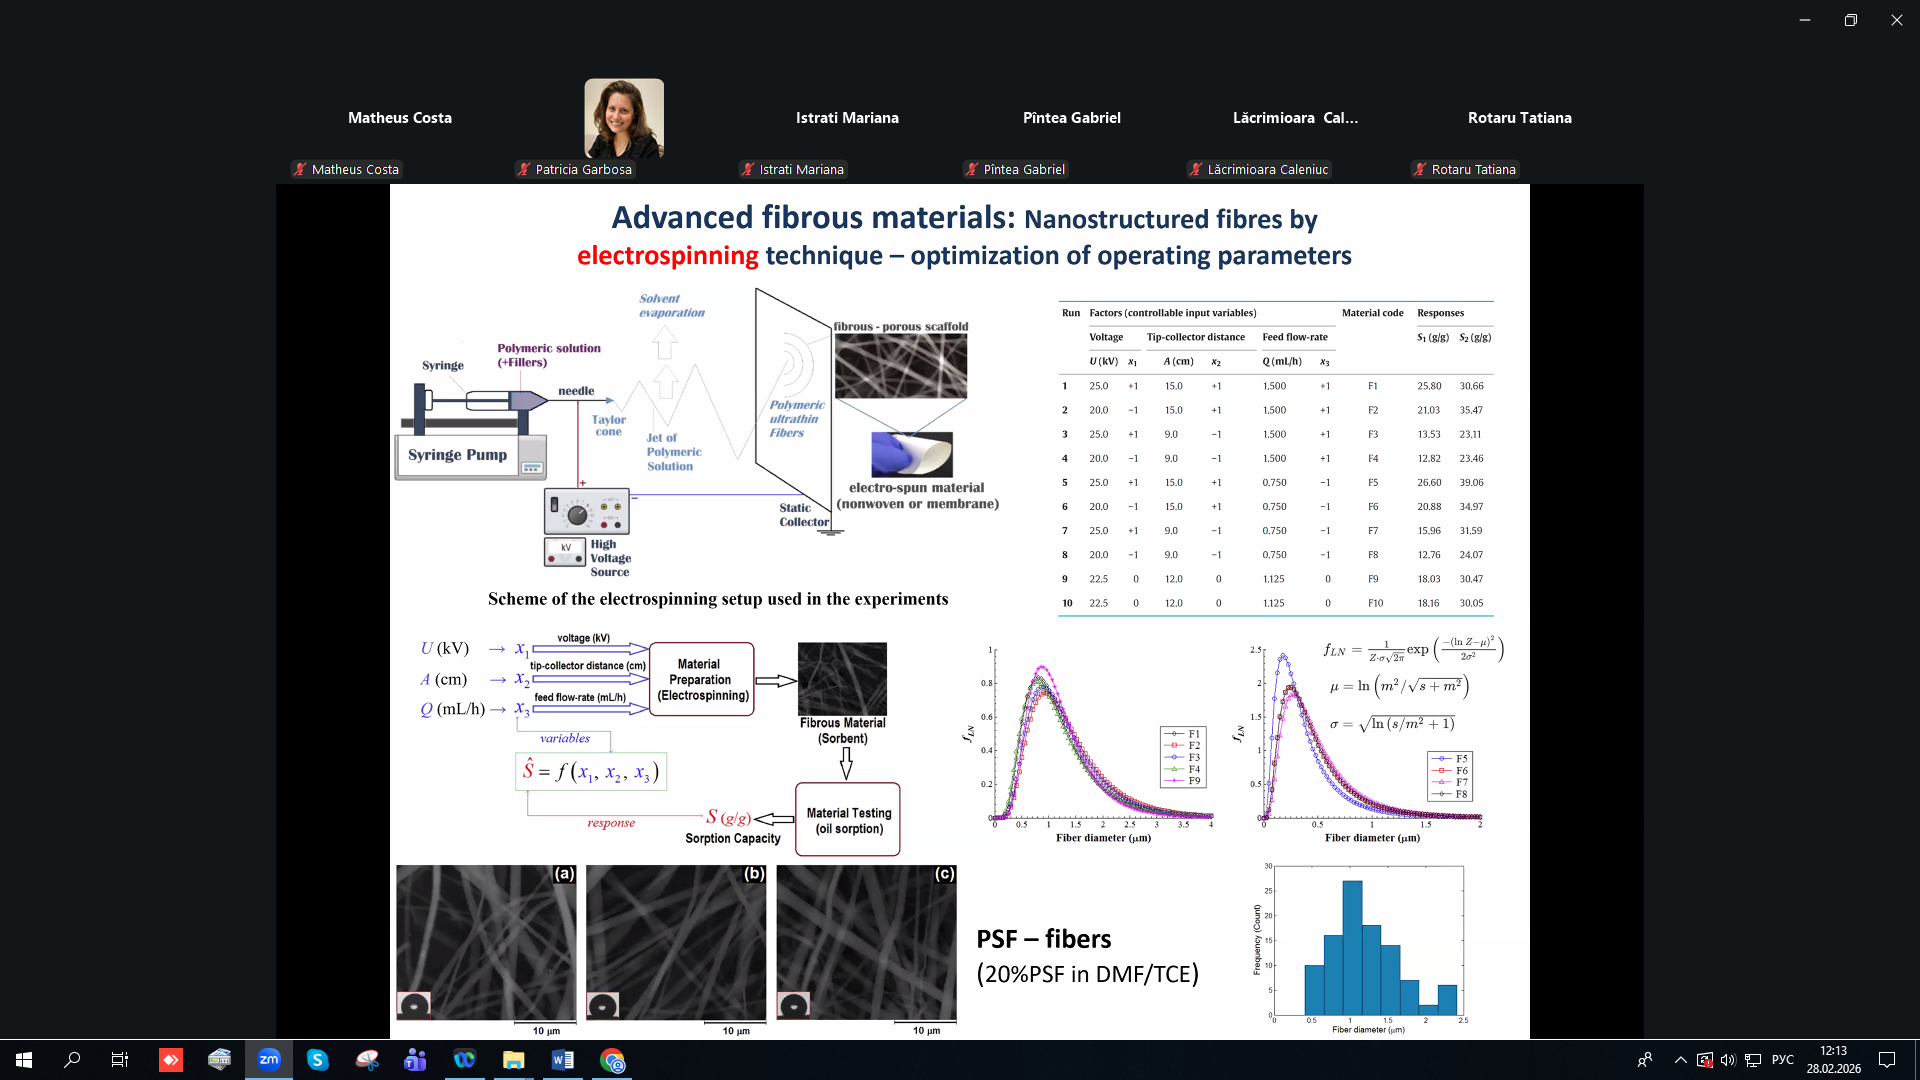Open AnyDesk from the taskbar

(171, 1060)
